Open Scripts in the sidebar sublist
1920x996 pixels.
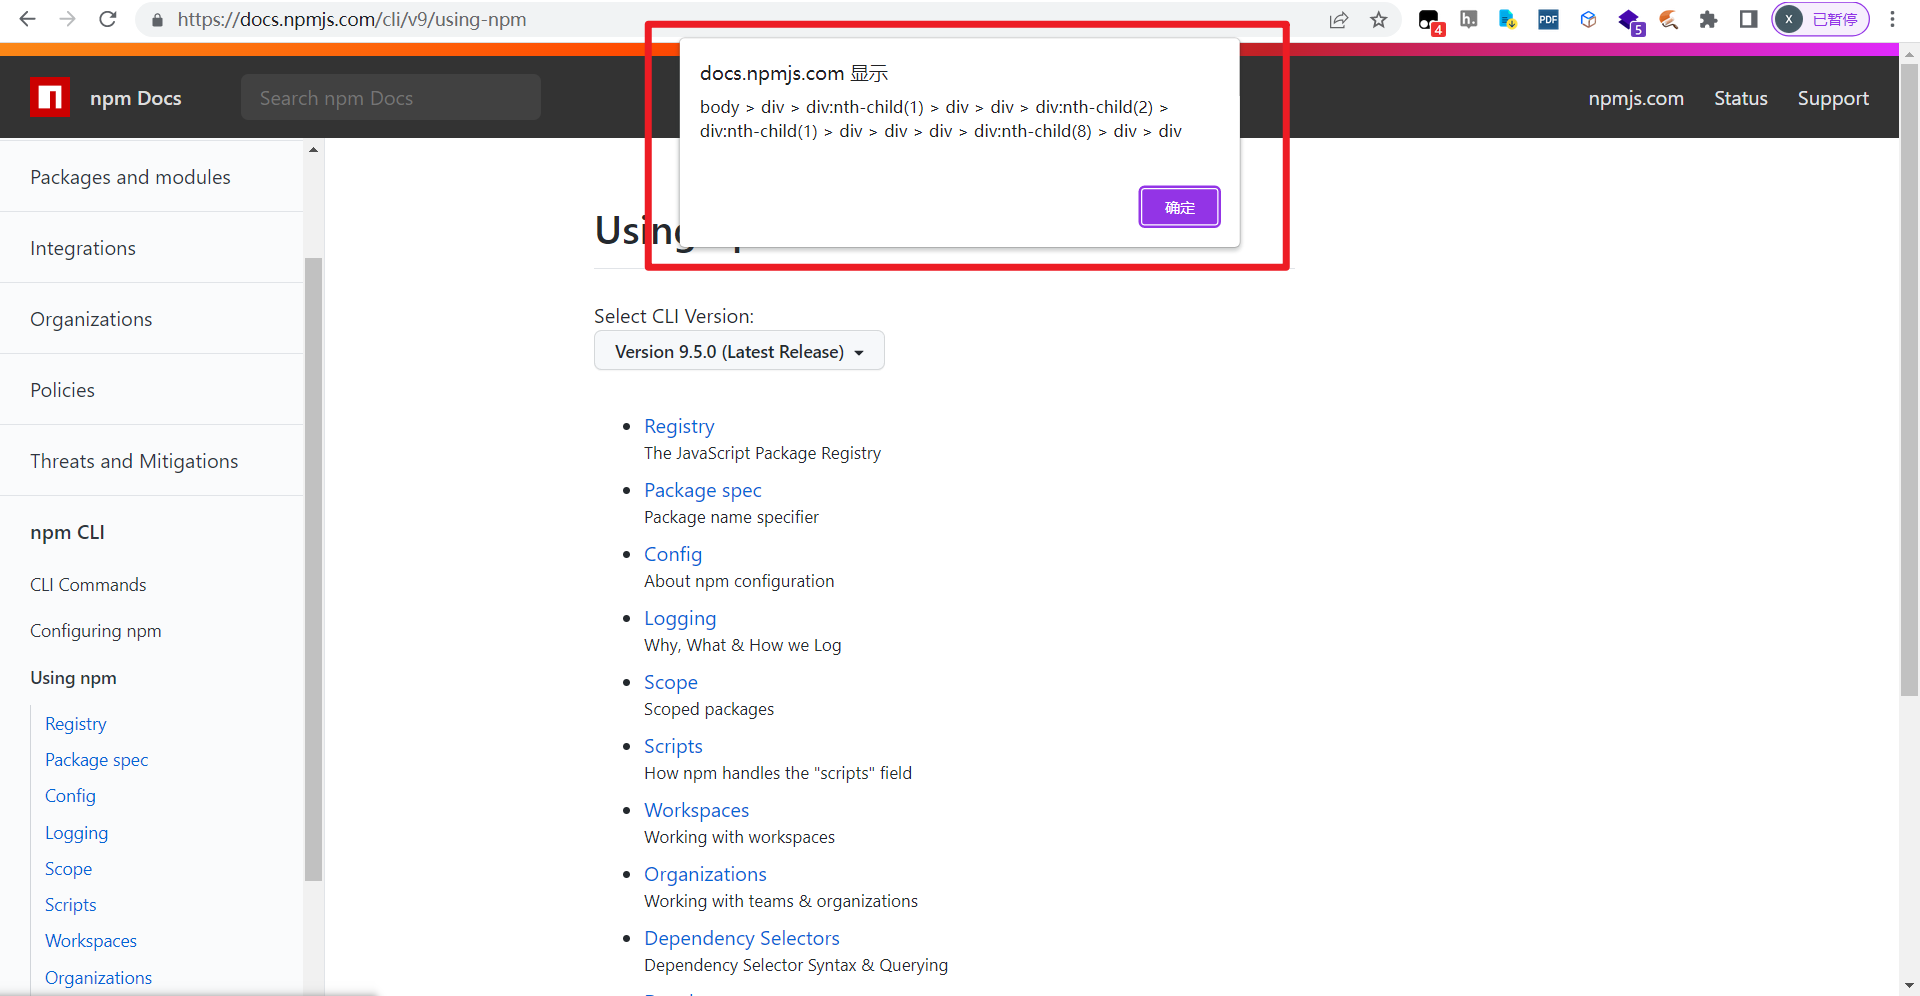point(71,905)
